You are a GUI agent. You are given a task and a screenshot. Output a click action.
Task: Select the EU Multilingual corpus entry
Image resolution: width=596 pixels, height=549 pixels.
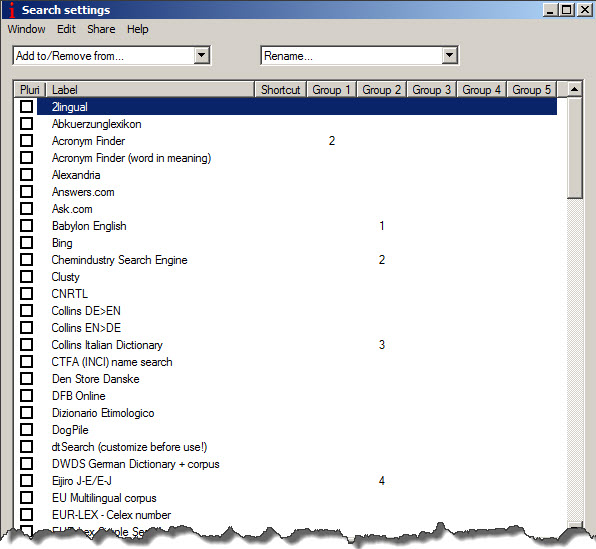pyautogui.click(x=104, y=498)
